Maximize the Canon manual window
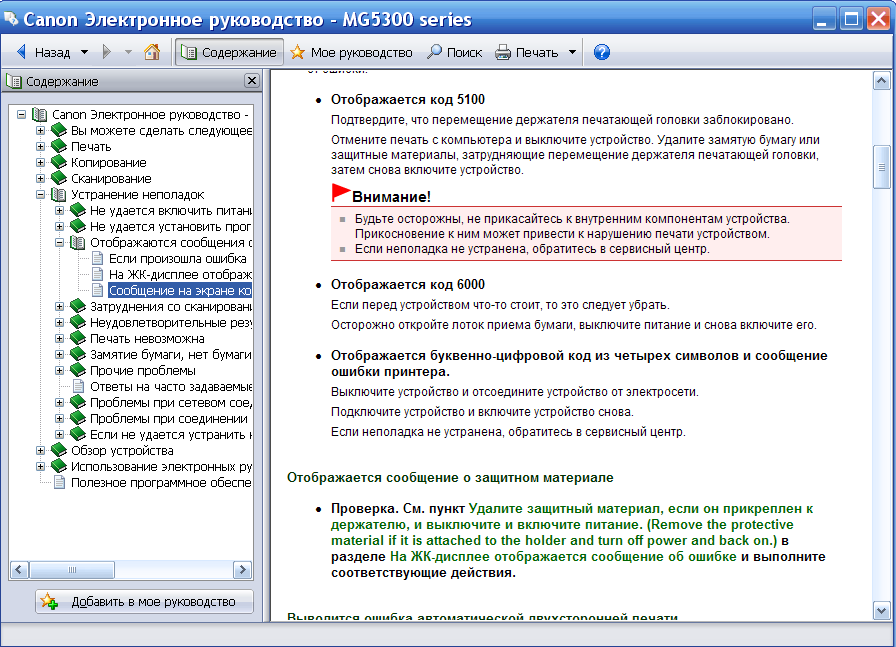Screen dimensions: 896x647 pos(851,19)
